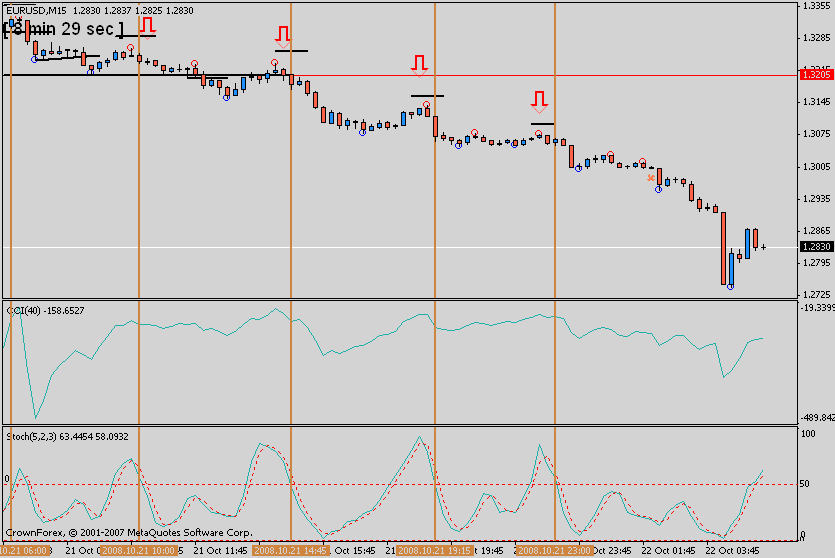Screen dimensions: 835x558
Task: Click the 1.3005 value on price scale
Action: tap(816, 167)
